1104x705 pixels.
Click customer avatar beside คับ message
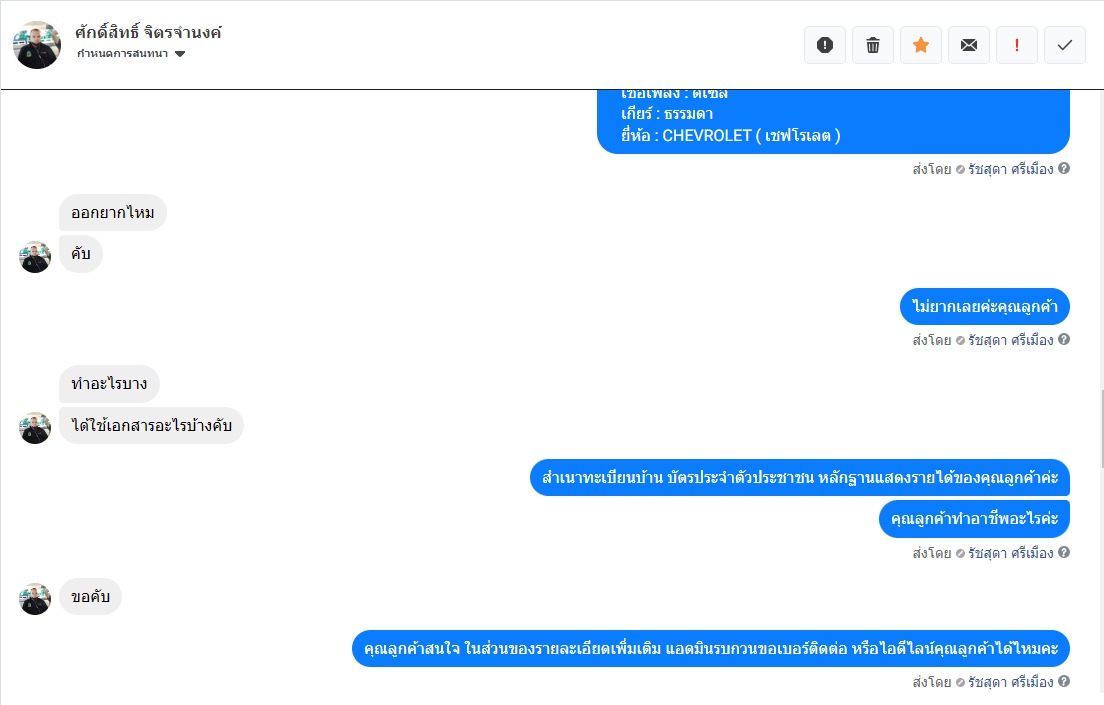34,257
